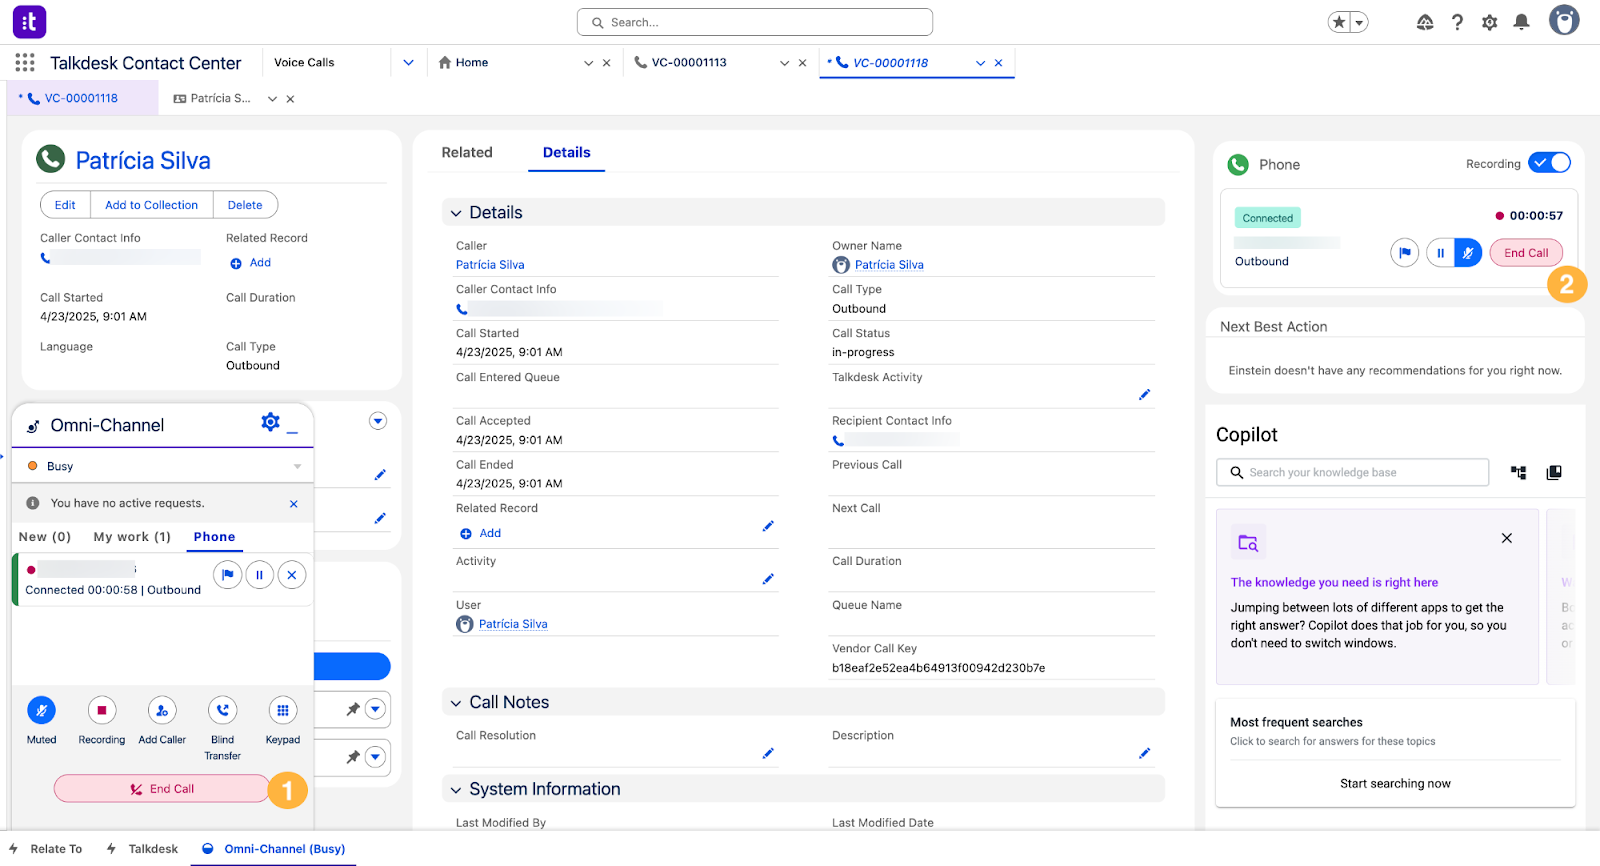The height and width of the screenshot is (866, 1600).
Task: Click the flag icon in Phone panel
Action: 1405,253
